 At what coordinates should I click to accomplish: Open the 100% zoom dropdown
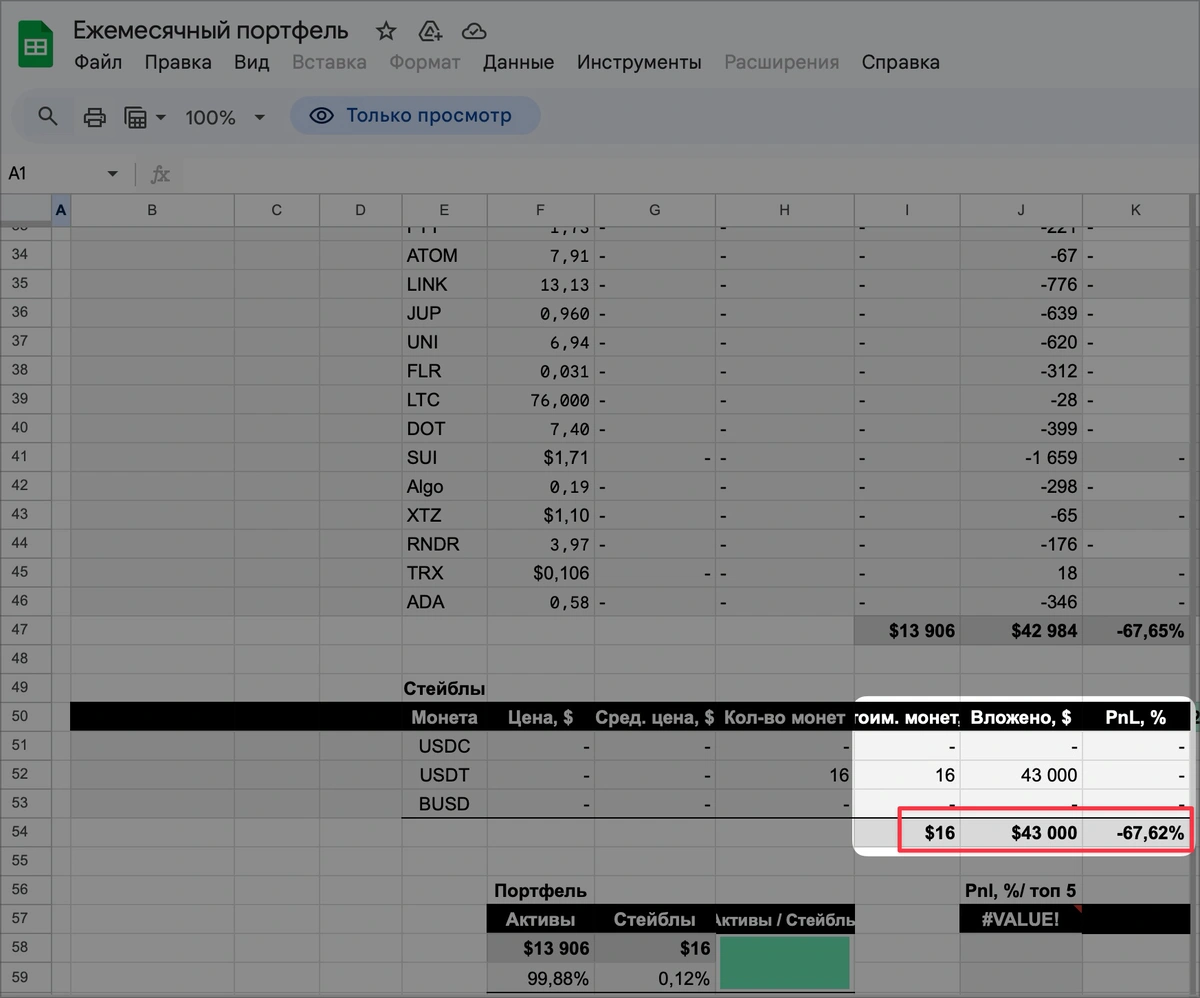(225, 117)
